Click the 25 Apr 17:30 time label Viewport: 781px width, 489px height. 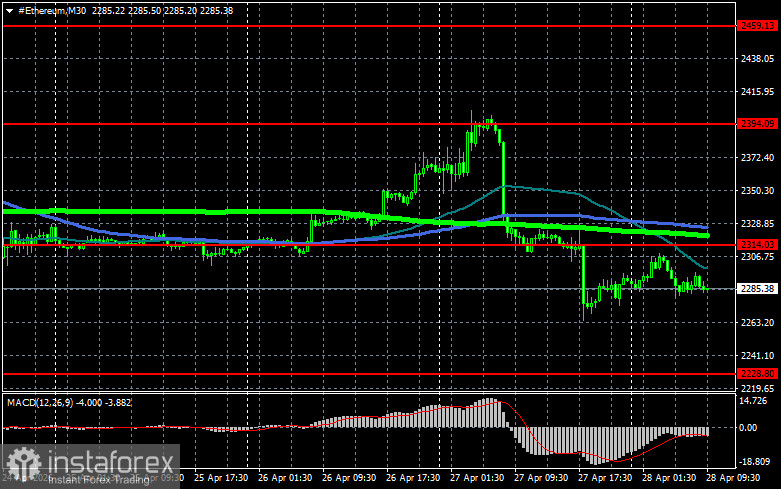click(221, 478)
